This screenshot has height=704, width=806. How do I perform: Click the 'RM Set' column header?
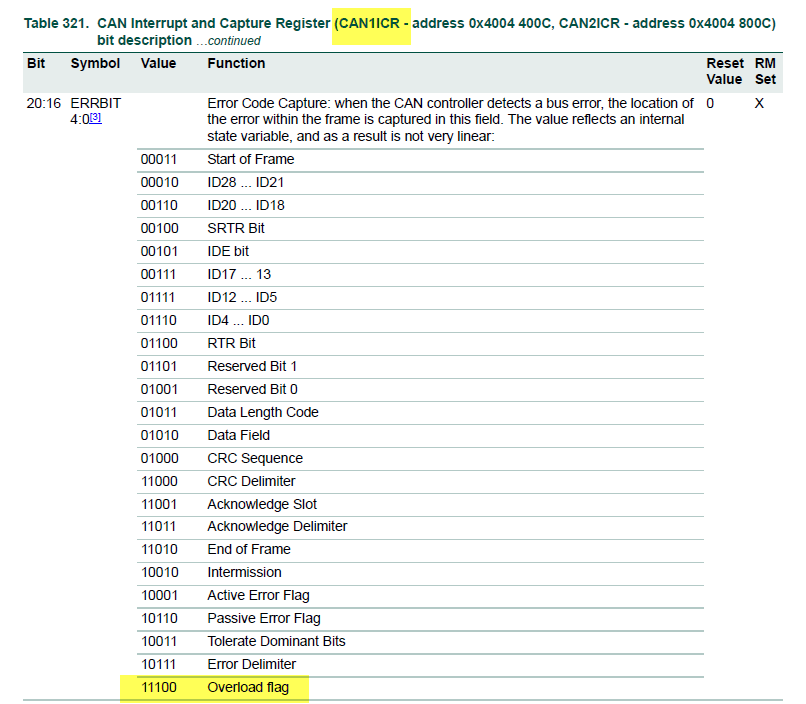[x=765, y=71]
